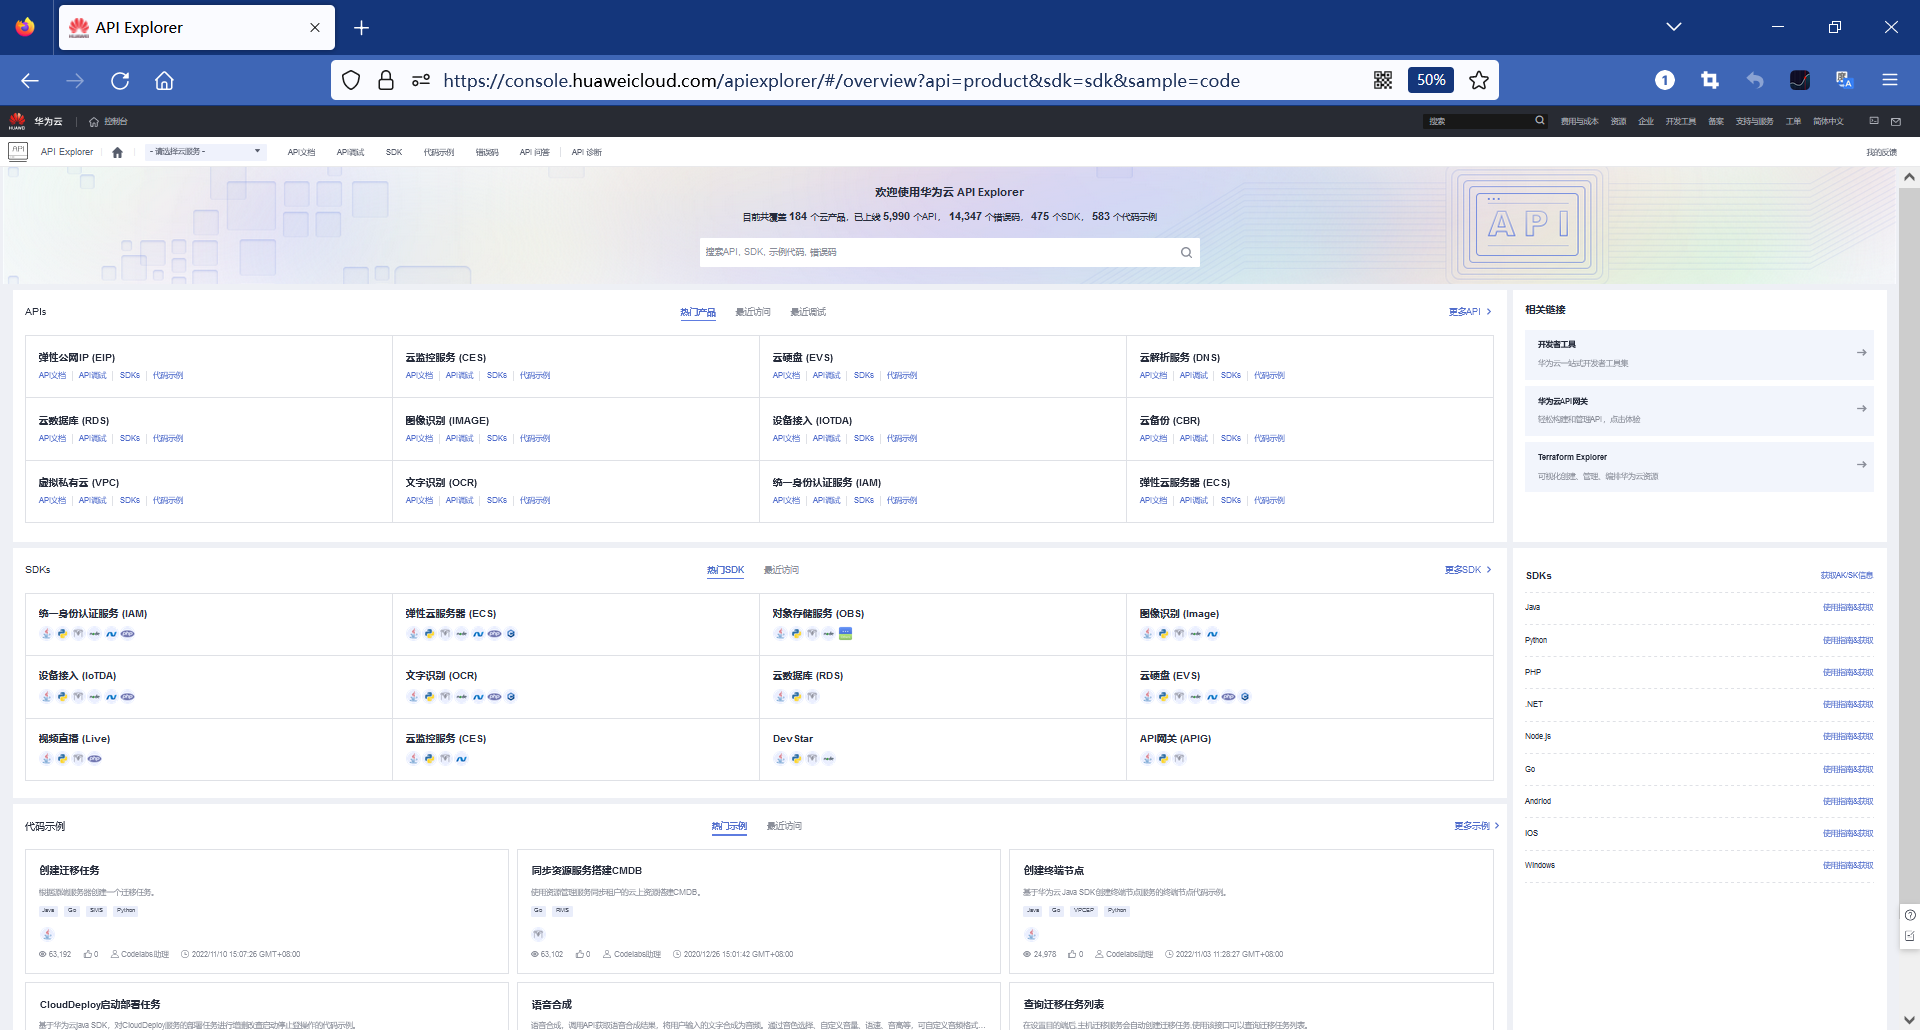Open 更多API chevron link
The image size is (1920, 1030).
(1470, 312)
